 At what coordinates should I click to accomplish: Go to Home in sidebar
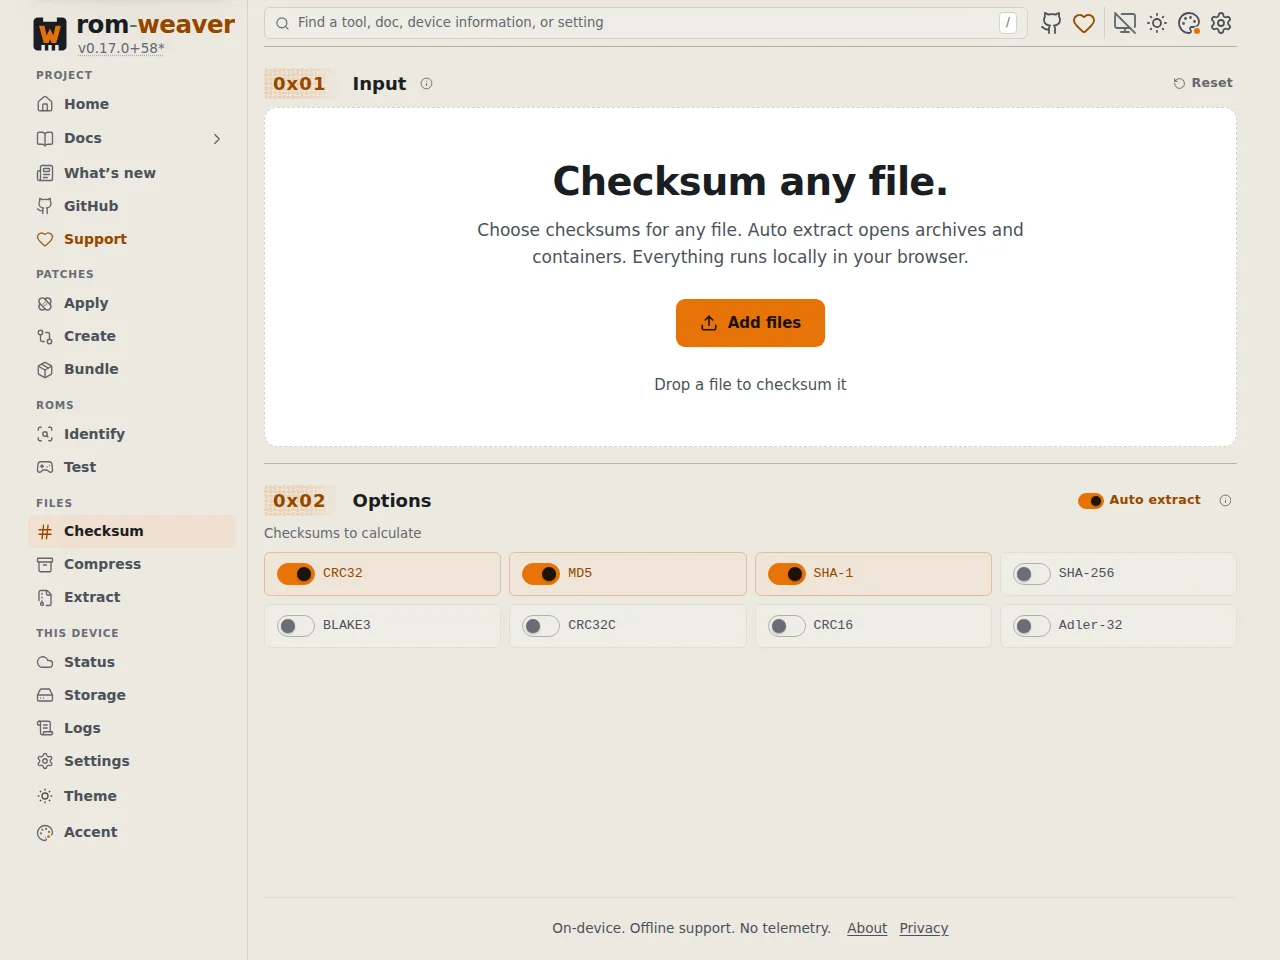[132, 104]
